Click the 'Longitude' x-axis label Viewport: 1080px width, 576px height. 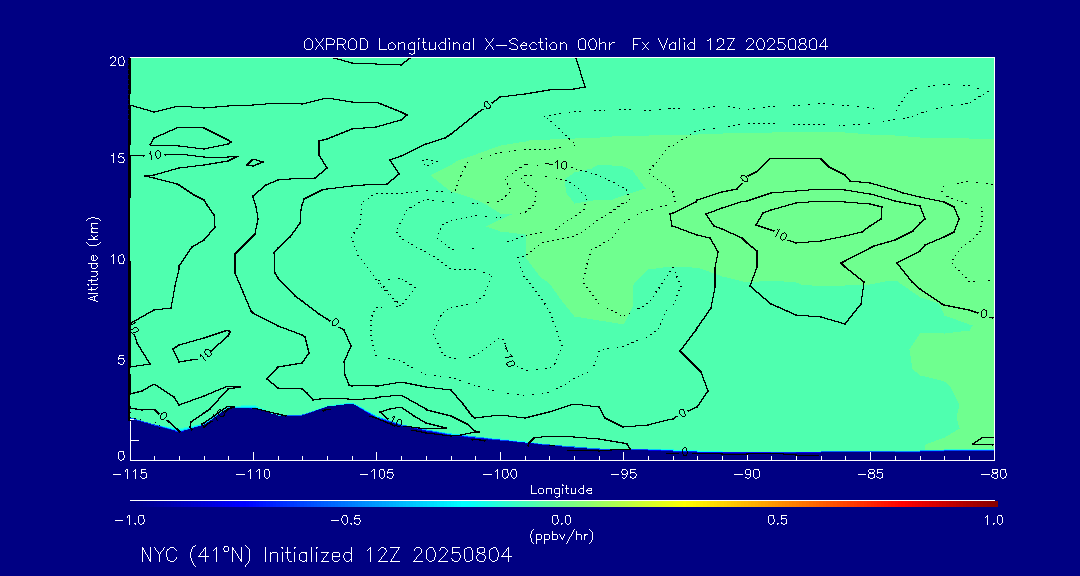(x=562, y=490)
